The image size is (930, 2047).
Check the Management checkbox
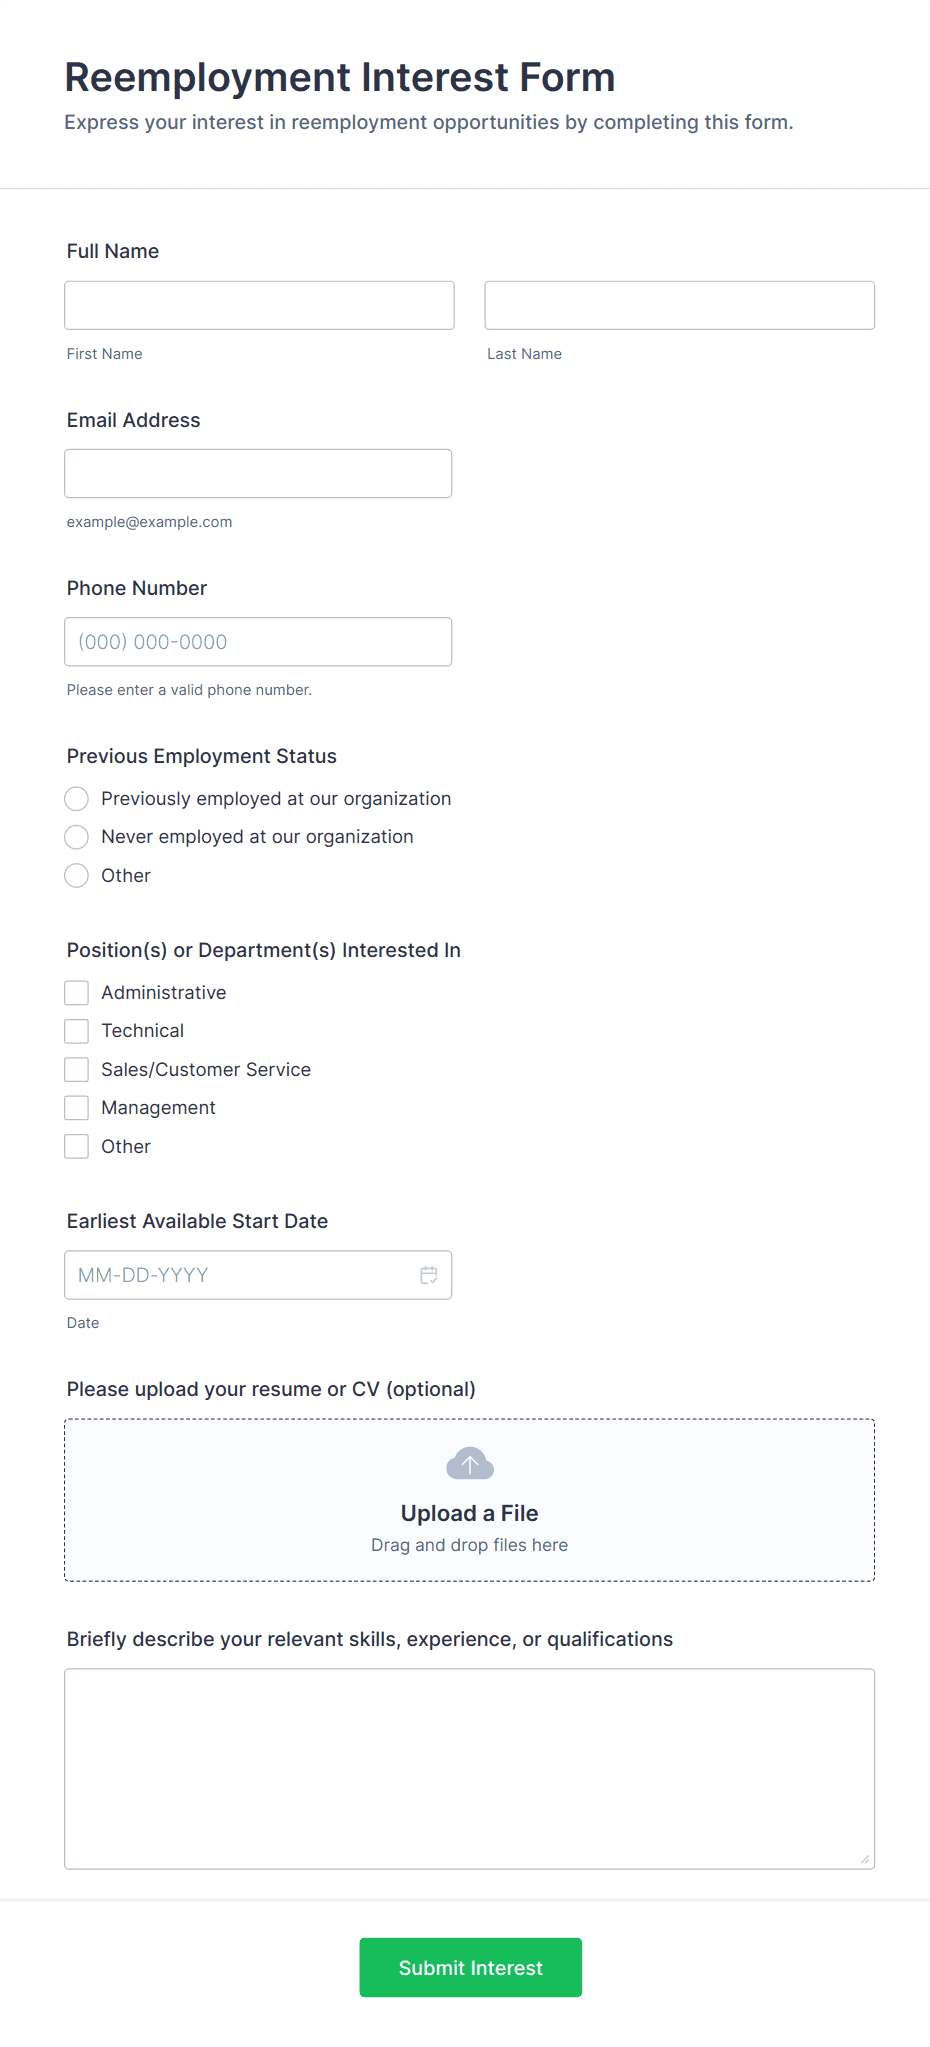pos(77,1108)
